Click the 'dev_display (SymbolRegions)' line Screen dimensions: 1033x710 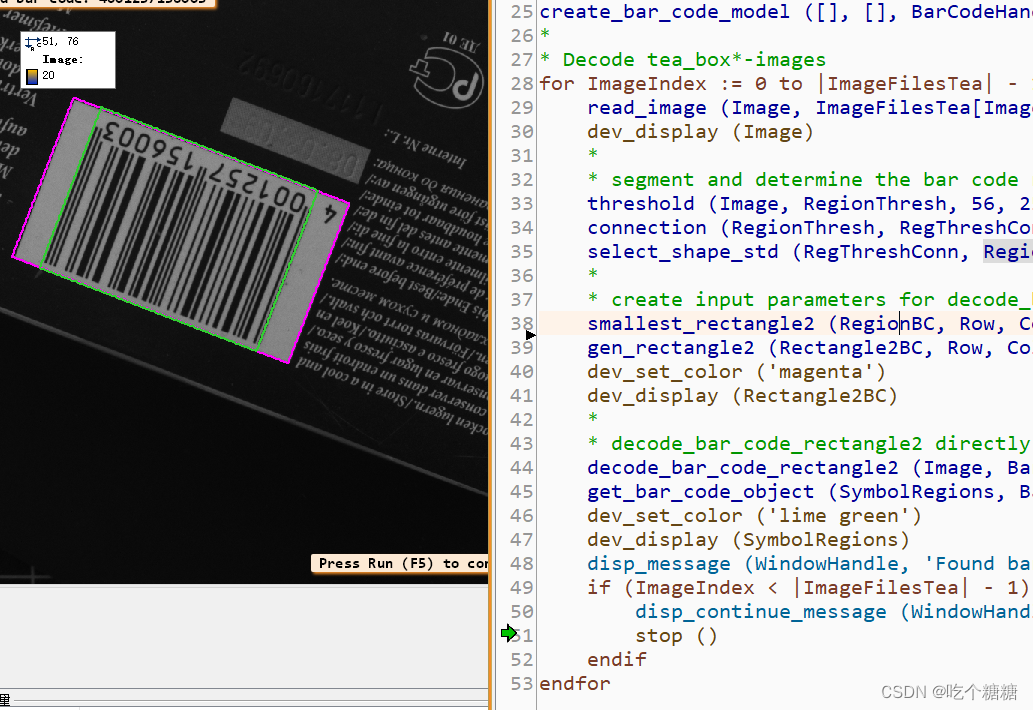(748, 539)
